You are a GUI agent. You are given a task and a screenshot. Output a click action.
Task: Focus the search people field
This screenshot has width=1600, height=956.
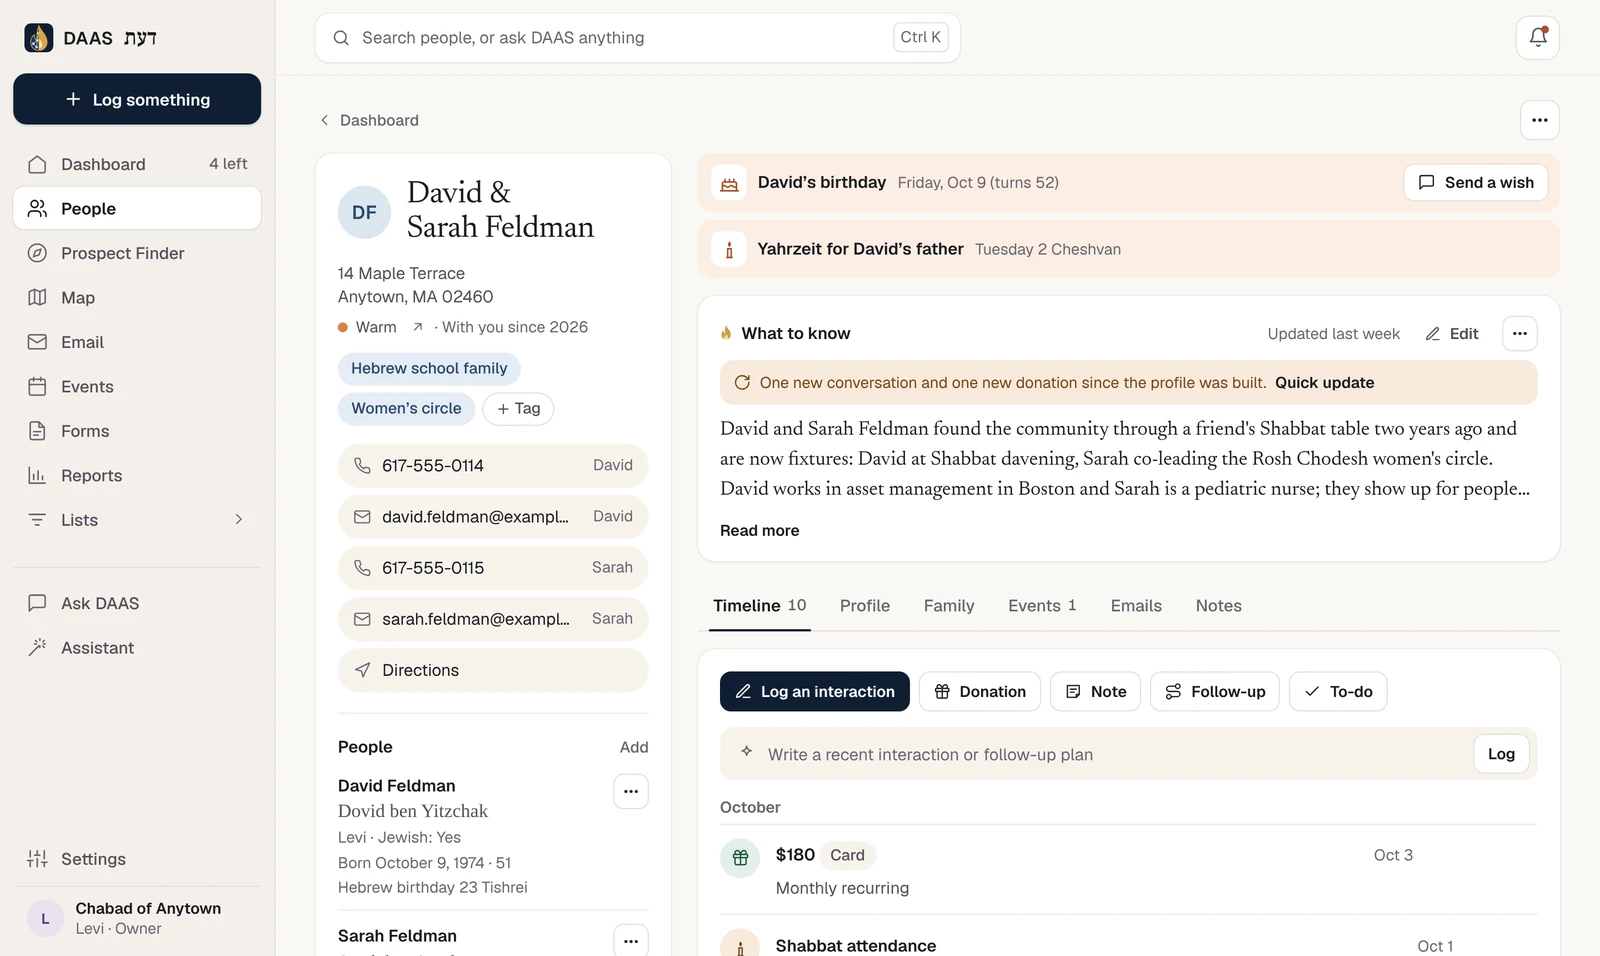click(637, 38)
